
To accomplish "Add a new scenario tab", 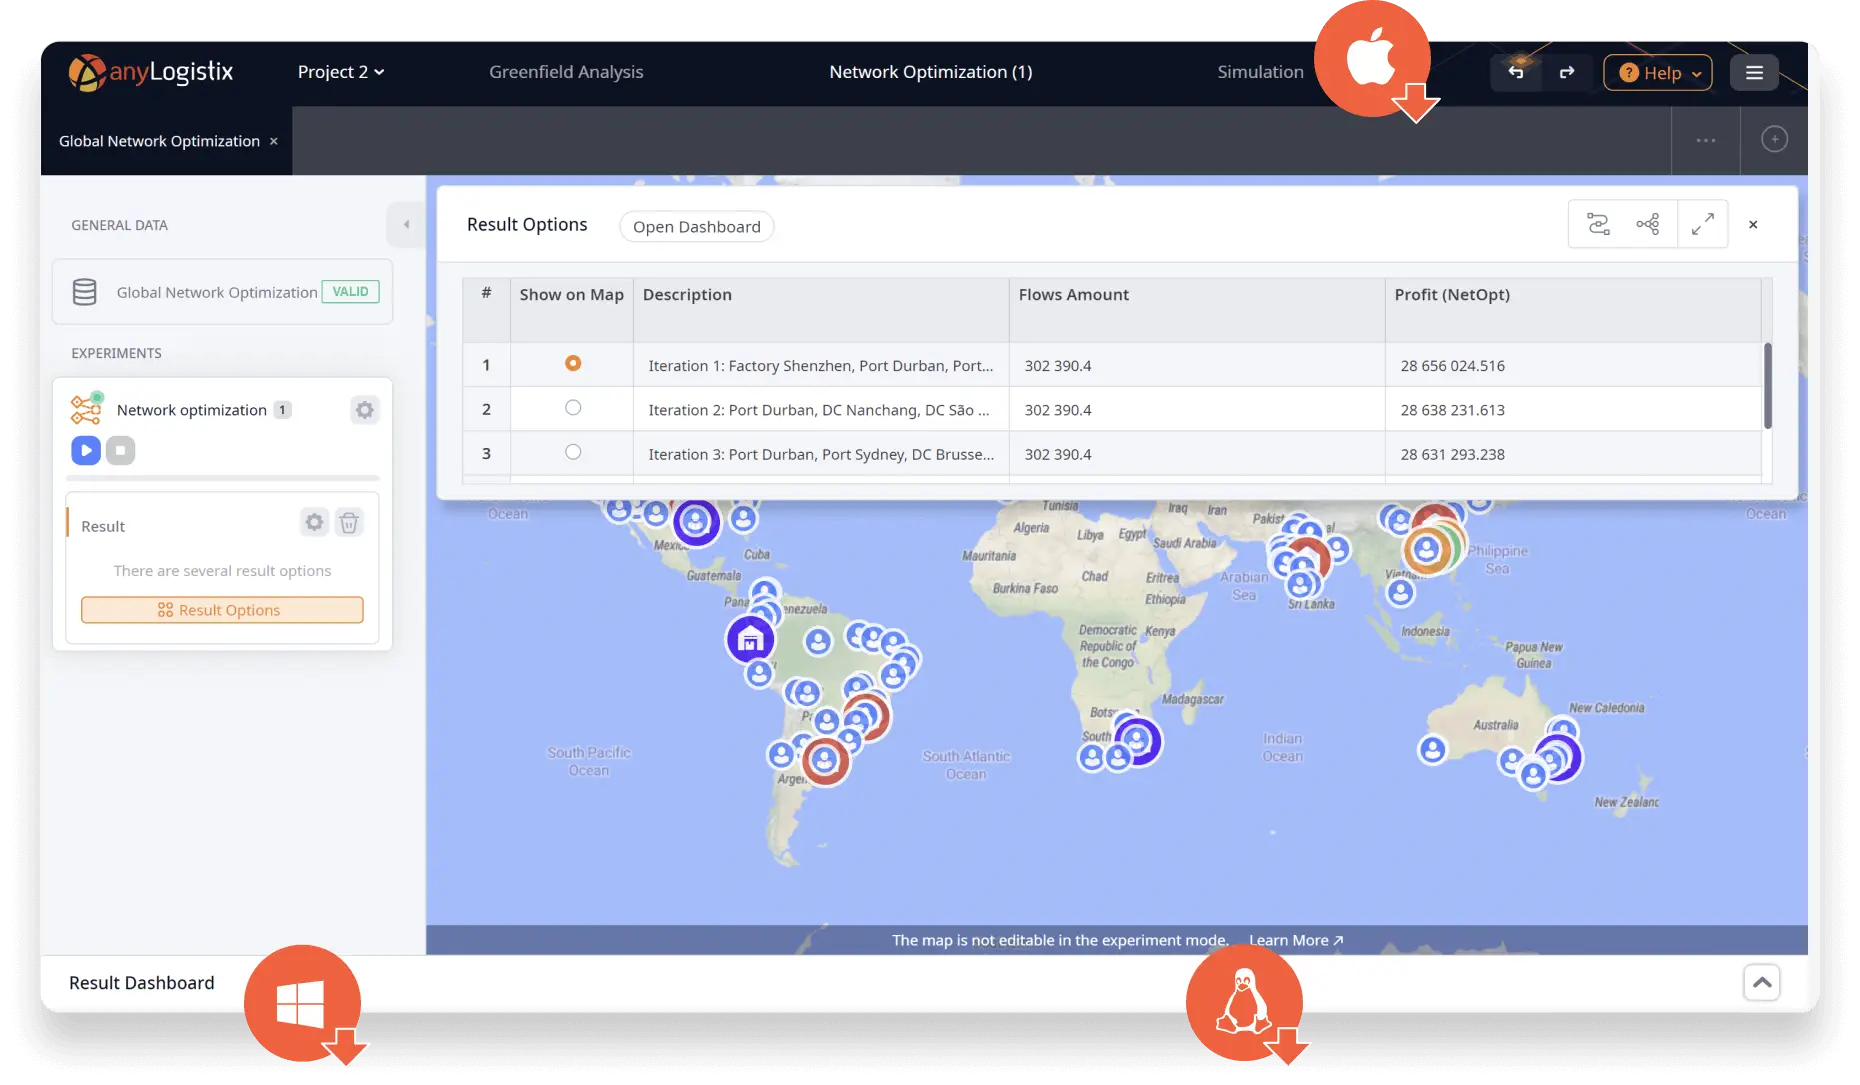I will pyautogui.click(x=1774, y=140).
